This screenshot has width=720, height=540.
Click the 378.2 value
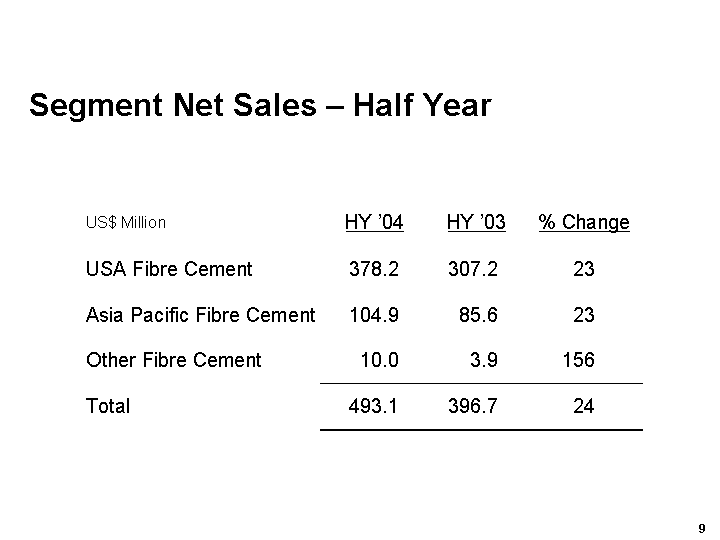(373, 269)
